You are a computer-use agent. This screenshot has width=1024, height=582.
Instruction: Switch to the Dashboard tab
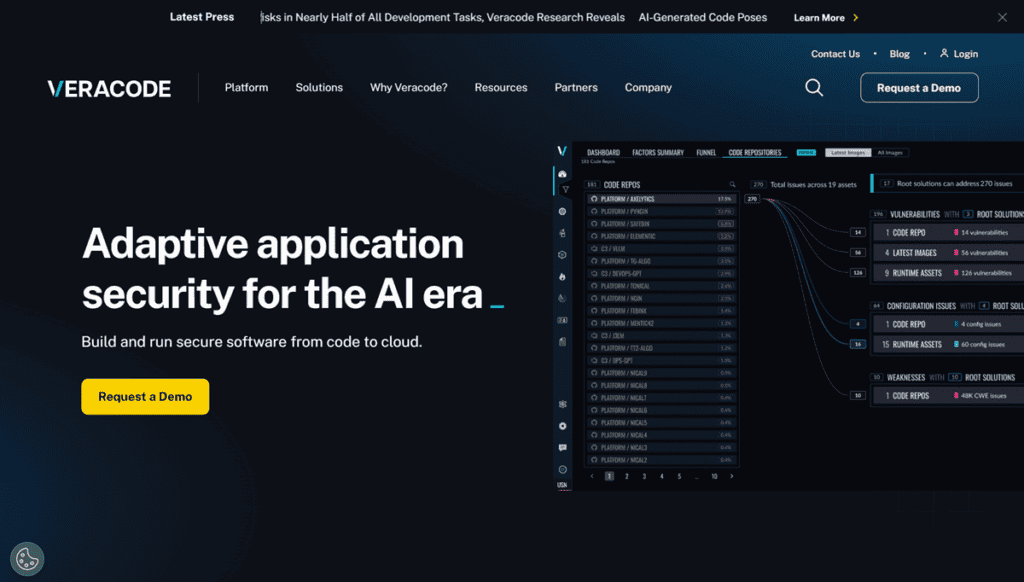coord(603,153)
